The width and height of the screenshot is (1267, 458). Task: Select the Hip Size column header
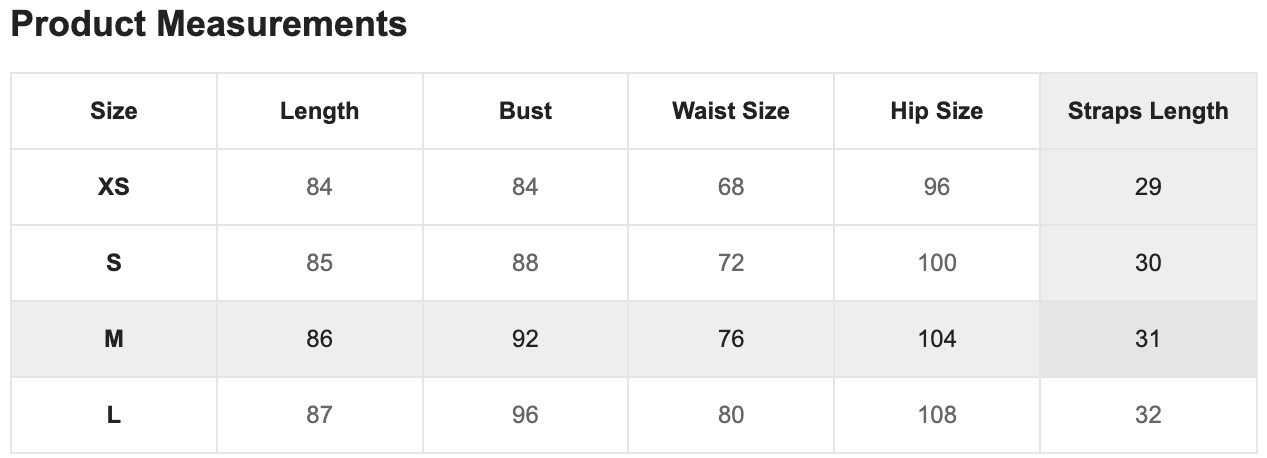pyautogui.click(x=937, y=111)
